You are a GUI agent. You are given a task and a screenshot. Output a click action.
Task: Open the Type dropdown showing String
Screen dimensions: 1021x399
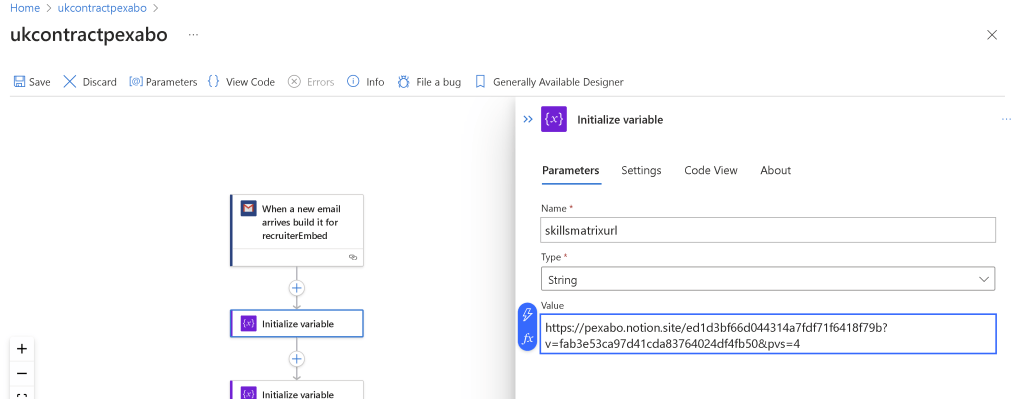tap(768, 279)
